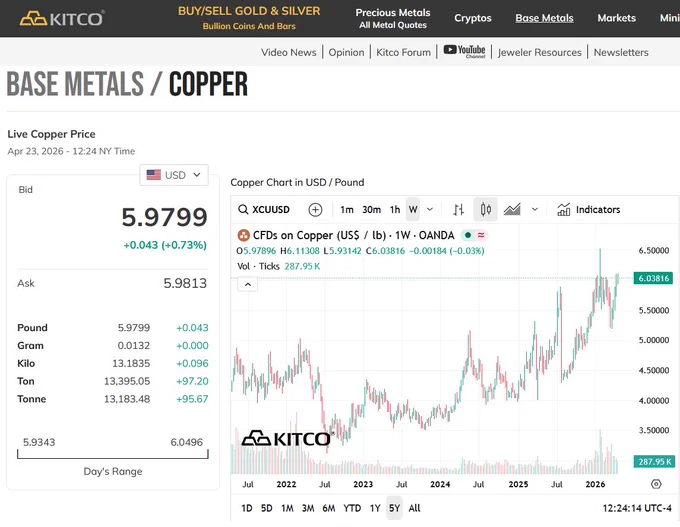
Task: Select the Bars chart style icon
Action: pos(458,209)
